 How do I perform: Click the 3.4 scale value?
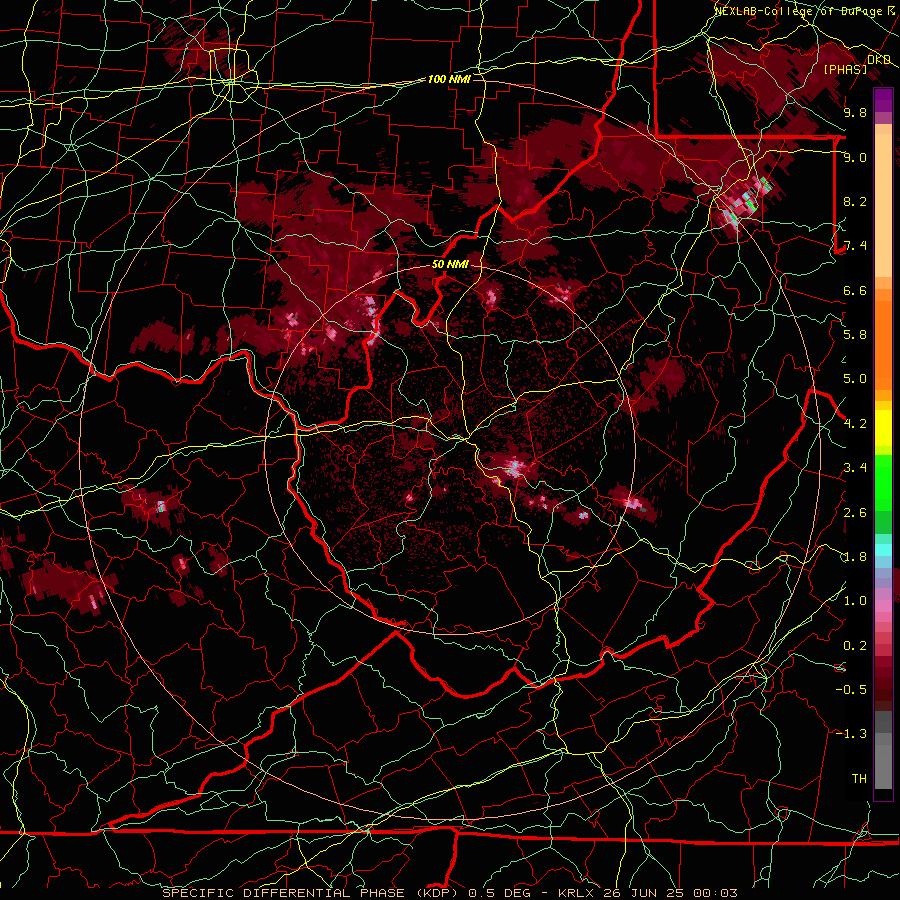[x=855, y=468]
